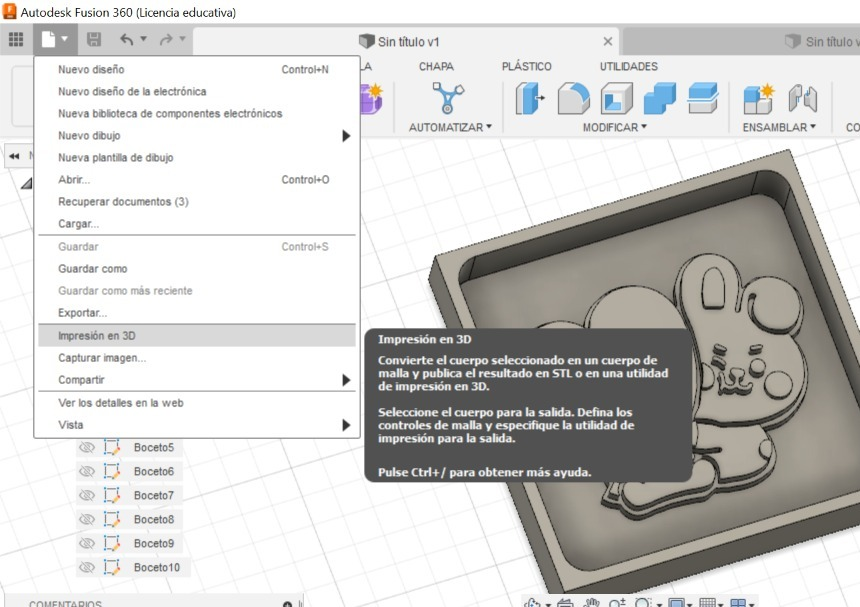The width and height of the screenshot is (860, 607).
Task: Select the Press Pull modify tool
Action: tap(530, 98)
